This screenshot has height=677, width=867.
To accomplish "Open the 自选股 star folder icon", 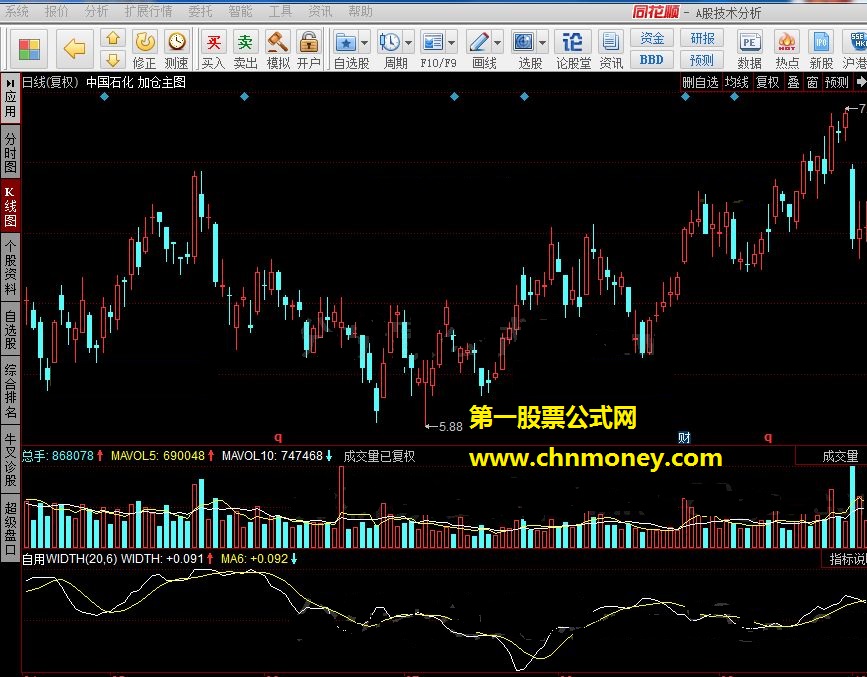I will point(346,42).
